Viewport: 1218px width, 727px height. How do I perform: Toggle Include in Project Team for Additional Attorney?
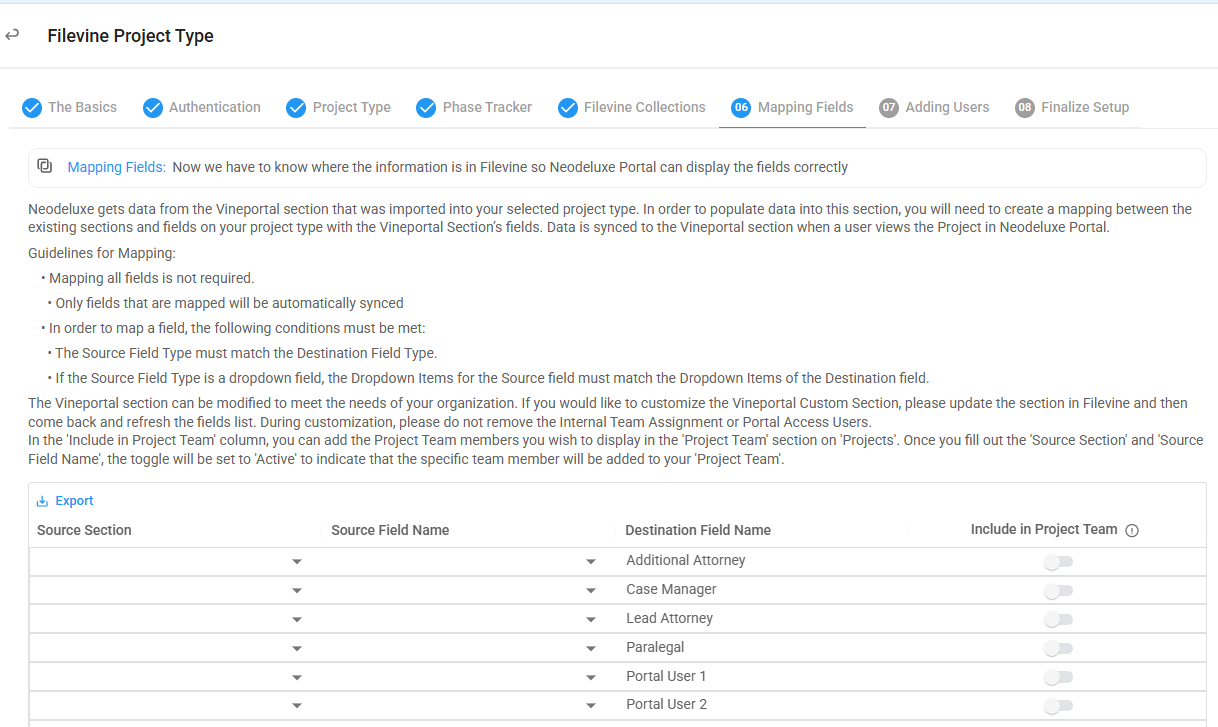click(x=1058, y=562)
